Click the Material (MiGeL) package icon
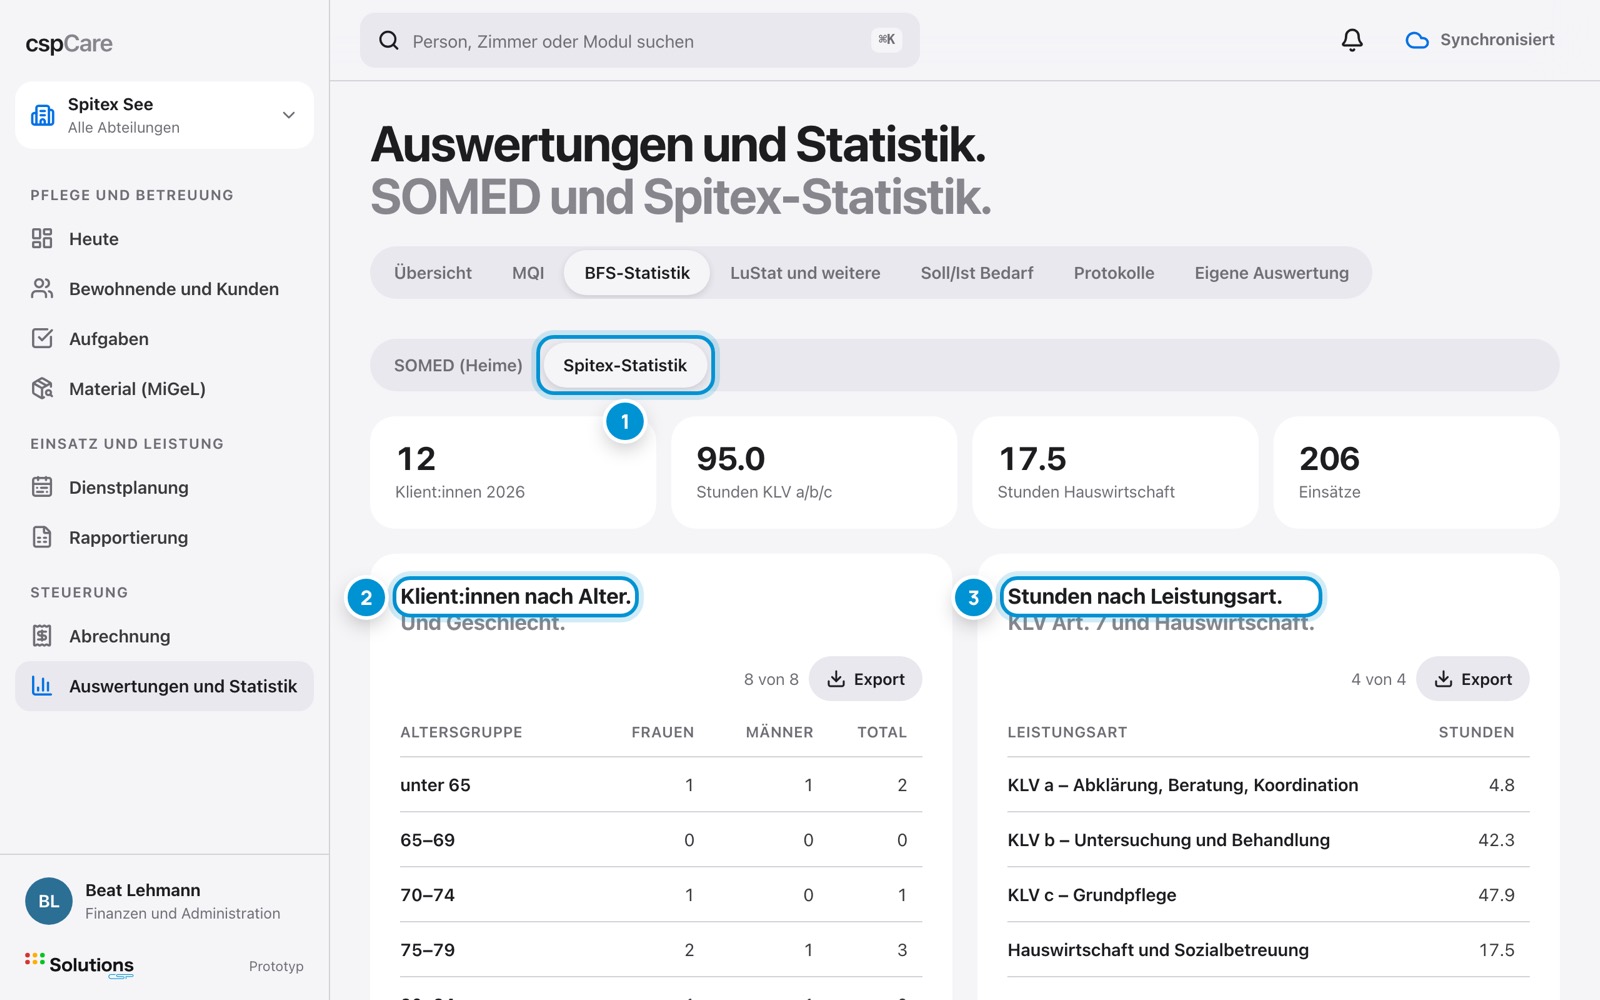Image resolution: width=1600 pixels, height=1000 pixels. tap(42, 388)
